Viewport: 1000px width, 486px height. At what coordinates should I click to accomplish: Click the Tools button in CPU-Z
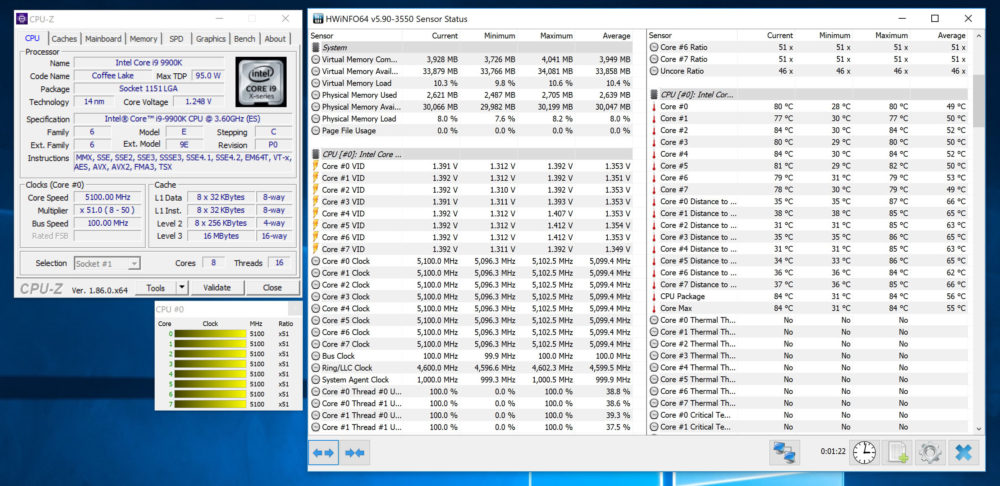(156, 288)
